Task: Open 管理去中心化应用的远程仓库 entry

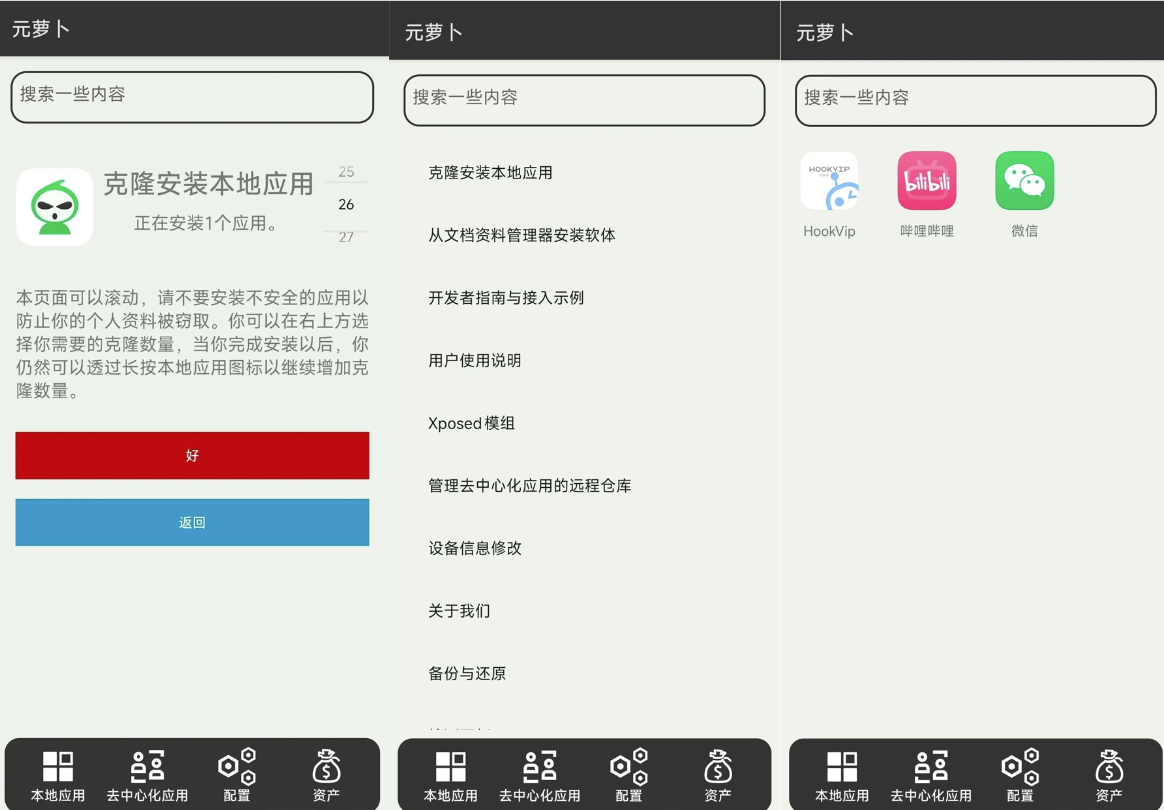Action: click(530, 486)
